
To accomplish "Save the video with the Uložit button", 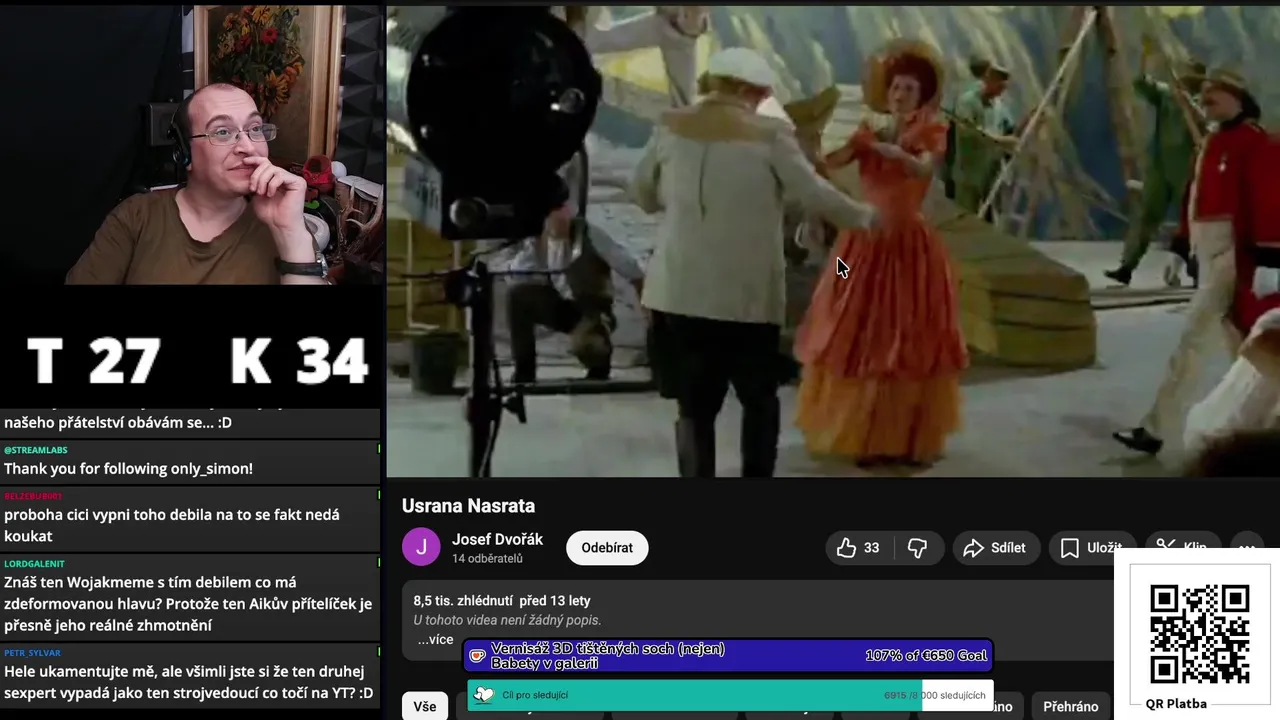I will 1092,548.
